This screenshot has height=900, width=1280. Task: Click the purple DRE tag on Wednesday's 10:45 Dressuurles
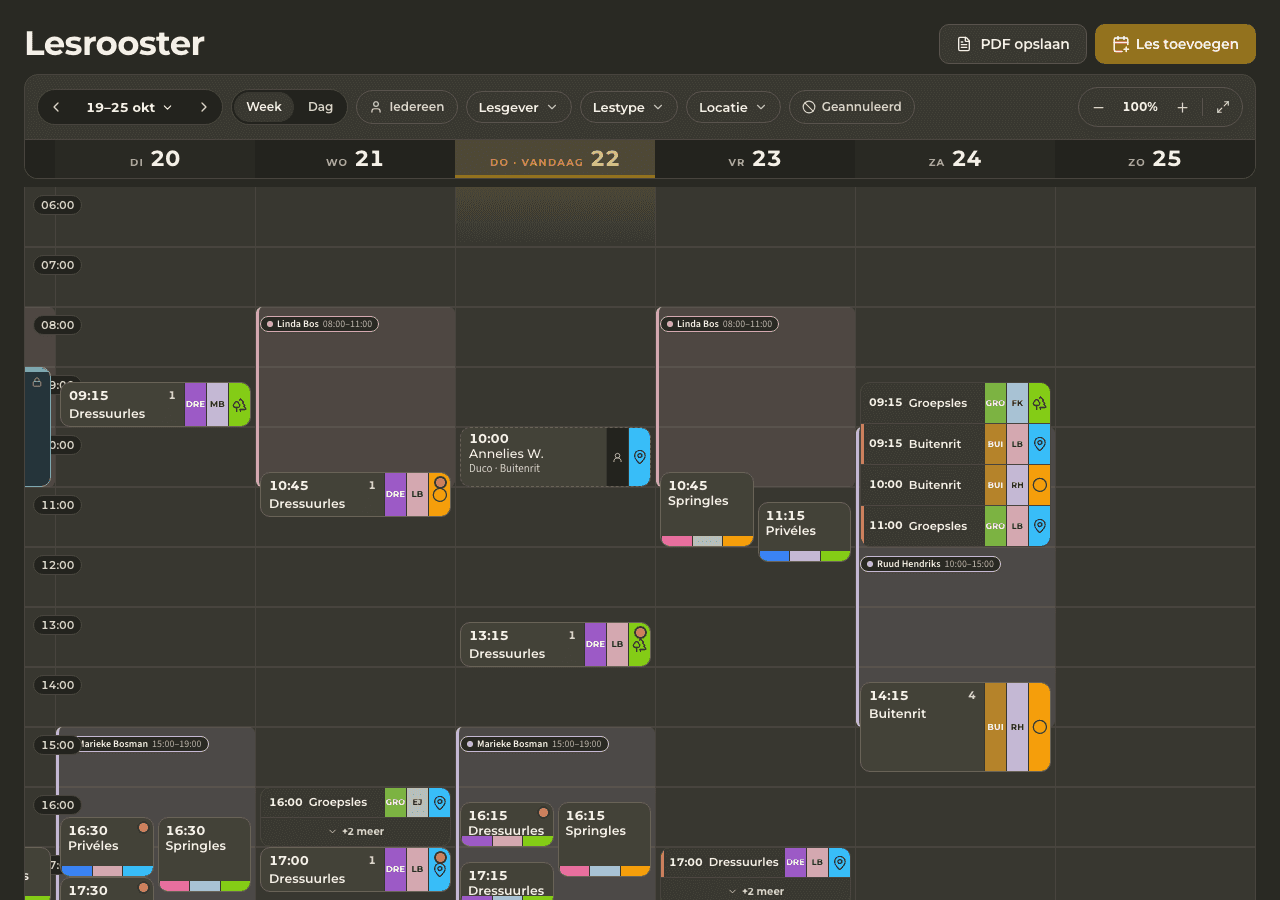pyautogui.click(x=395, y=495)
